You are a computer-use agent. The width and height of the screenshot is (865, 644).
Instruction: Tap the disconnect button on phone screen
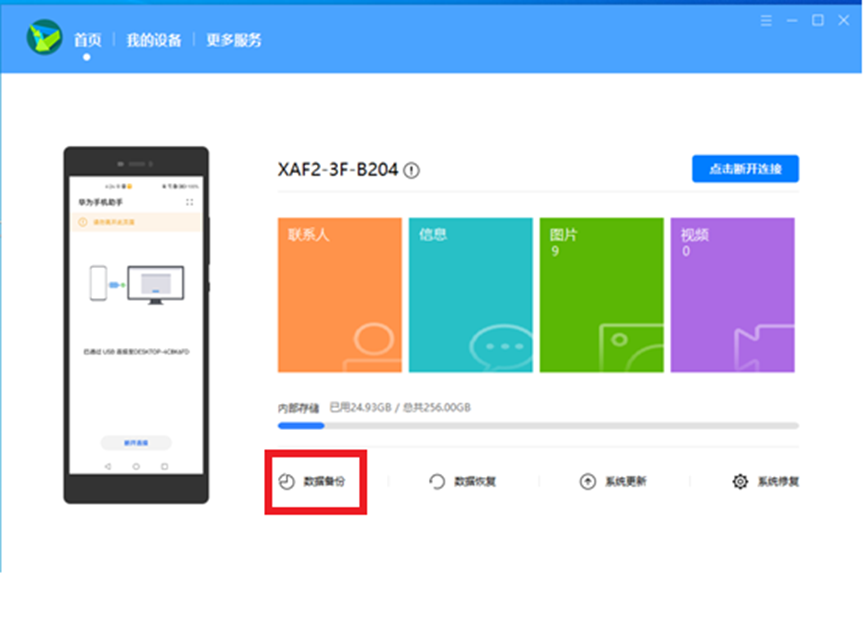pyautogui.click(x=136, y=442)
